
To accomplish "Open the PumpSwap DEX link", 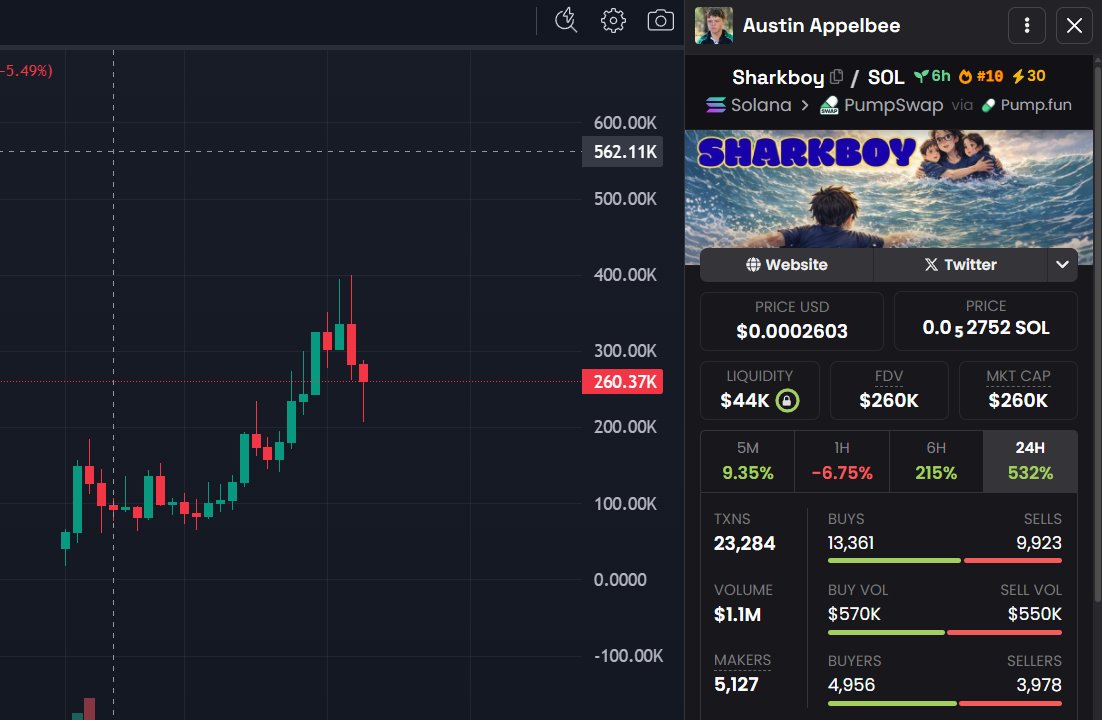I will [881, 105].
